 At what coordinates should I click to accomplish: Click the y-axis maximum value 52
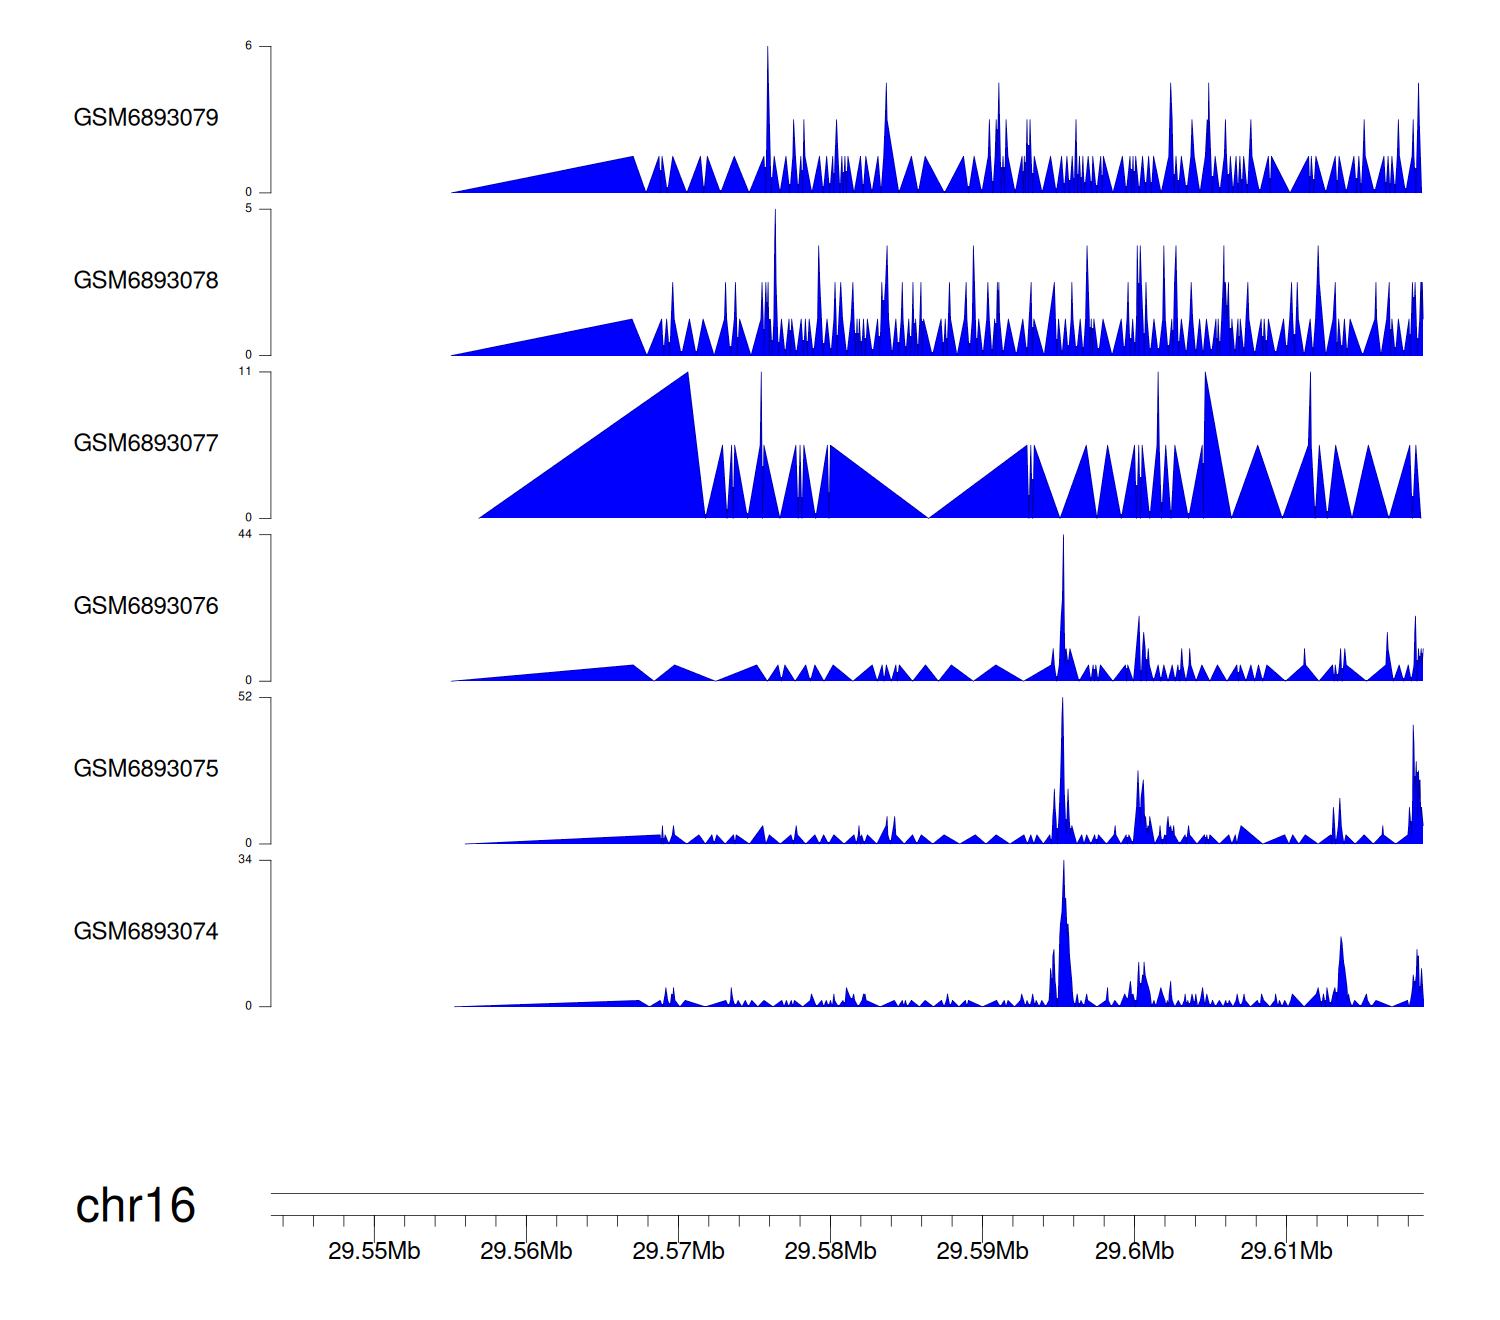pyautogui.click(x=245, y=697)
